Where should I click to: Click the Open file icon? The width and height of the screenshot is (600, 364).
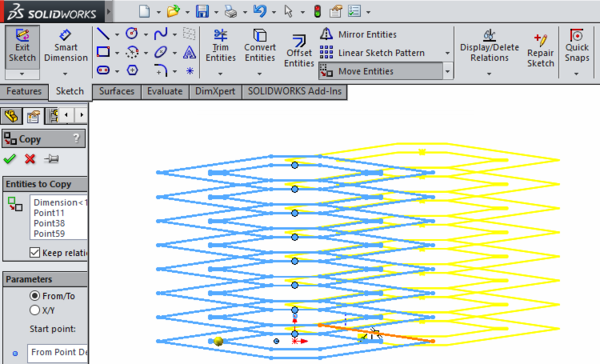coord(173,11)
